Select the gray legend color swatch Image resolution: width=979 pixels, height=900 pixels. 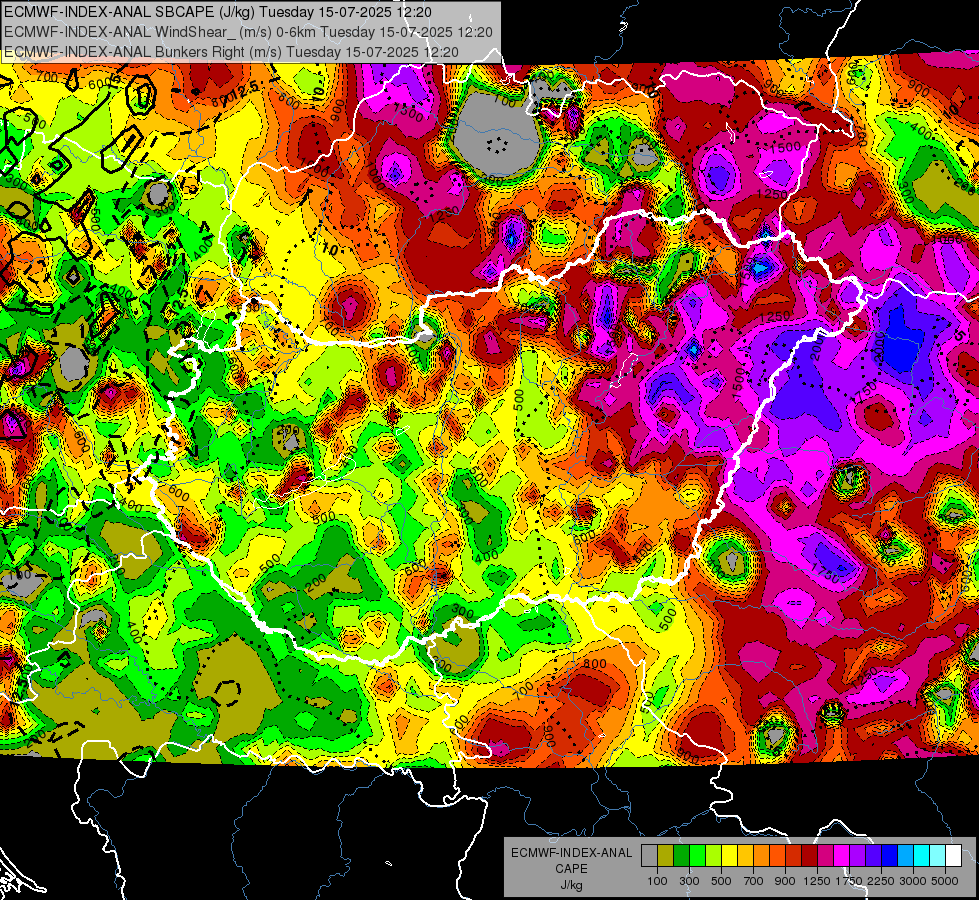point(649,856)
